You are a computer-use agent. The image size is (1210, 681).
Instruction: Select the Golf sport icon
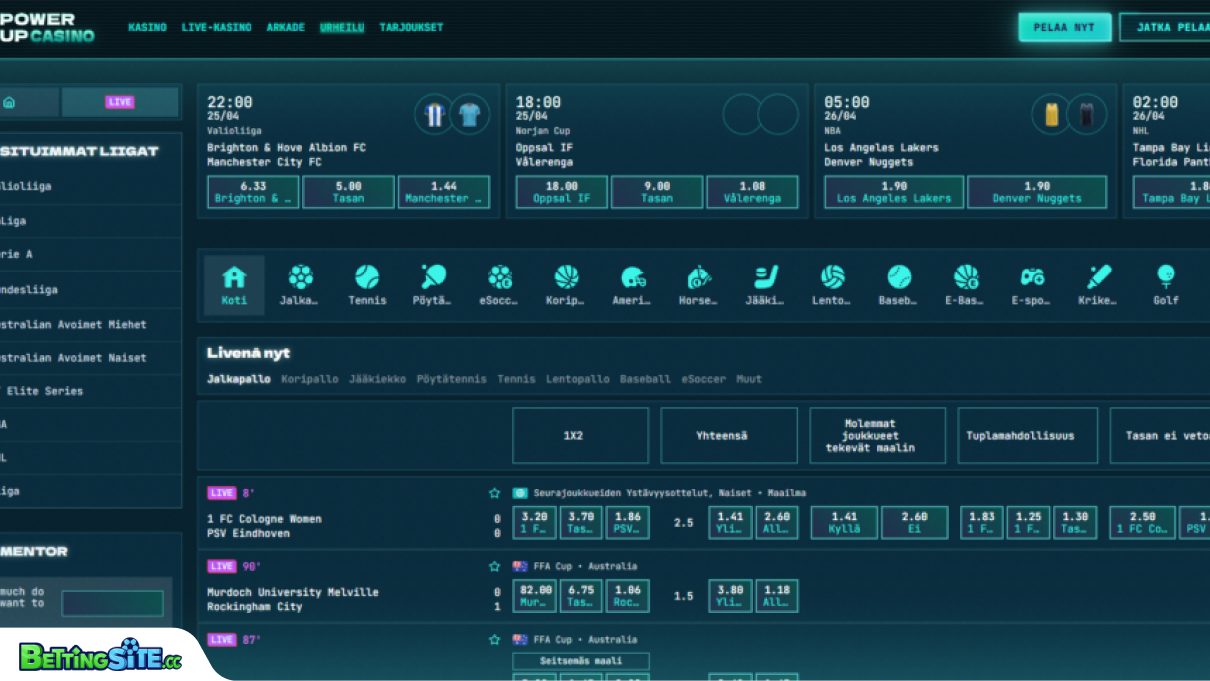click(x=1166, y=285)
